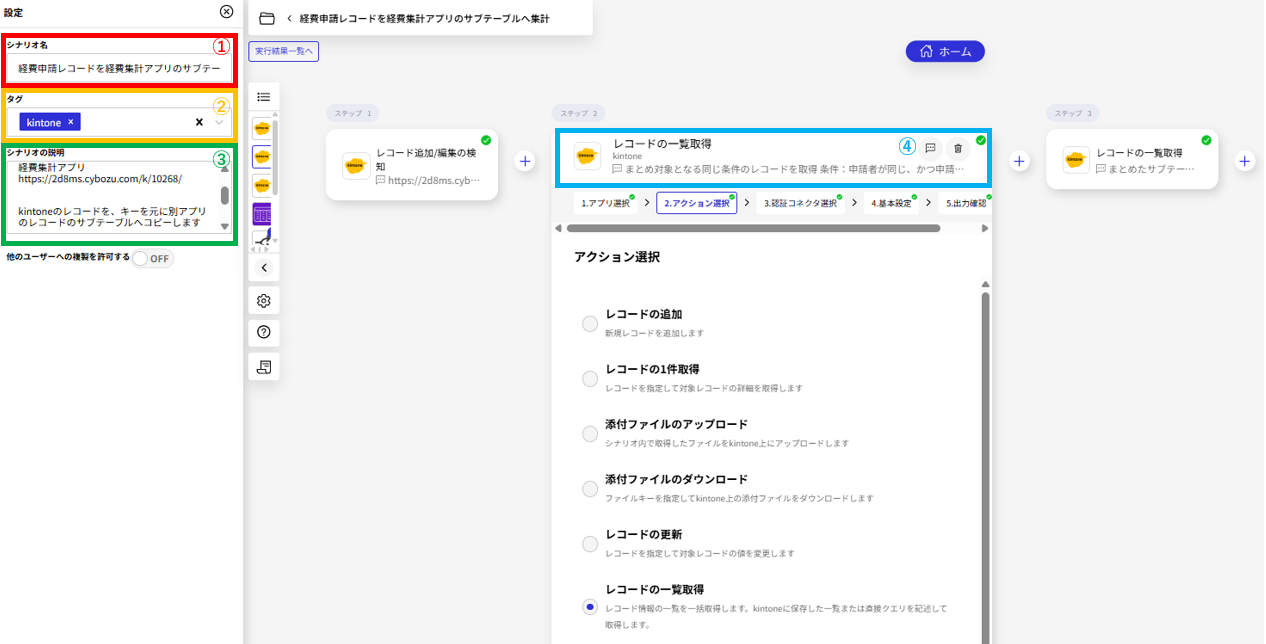Screen dimensions: 1266x644
Task: Close the 設定 panel with X icon
Action: 226,12
